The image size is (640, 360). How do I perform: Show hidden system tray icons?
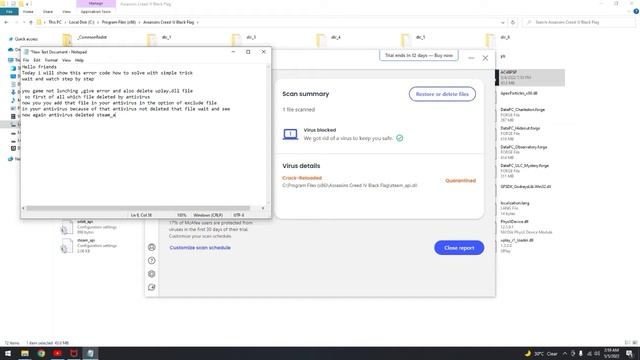coord(565,353)
